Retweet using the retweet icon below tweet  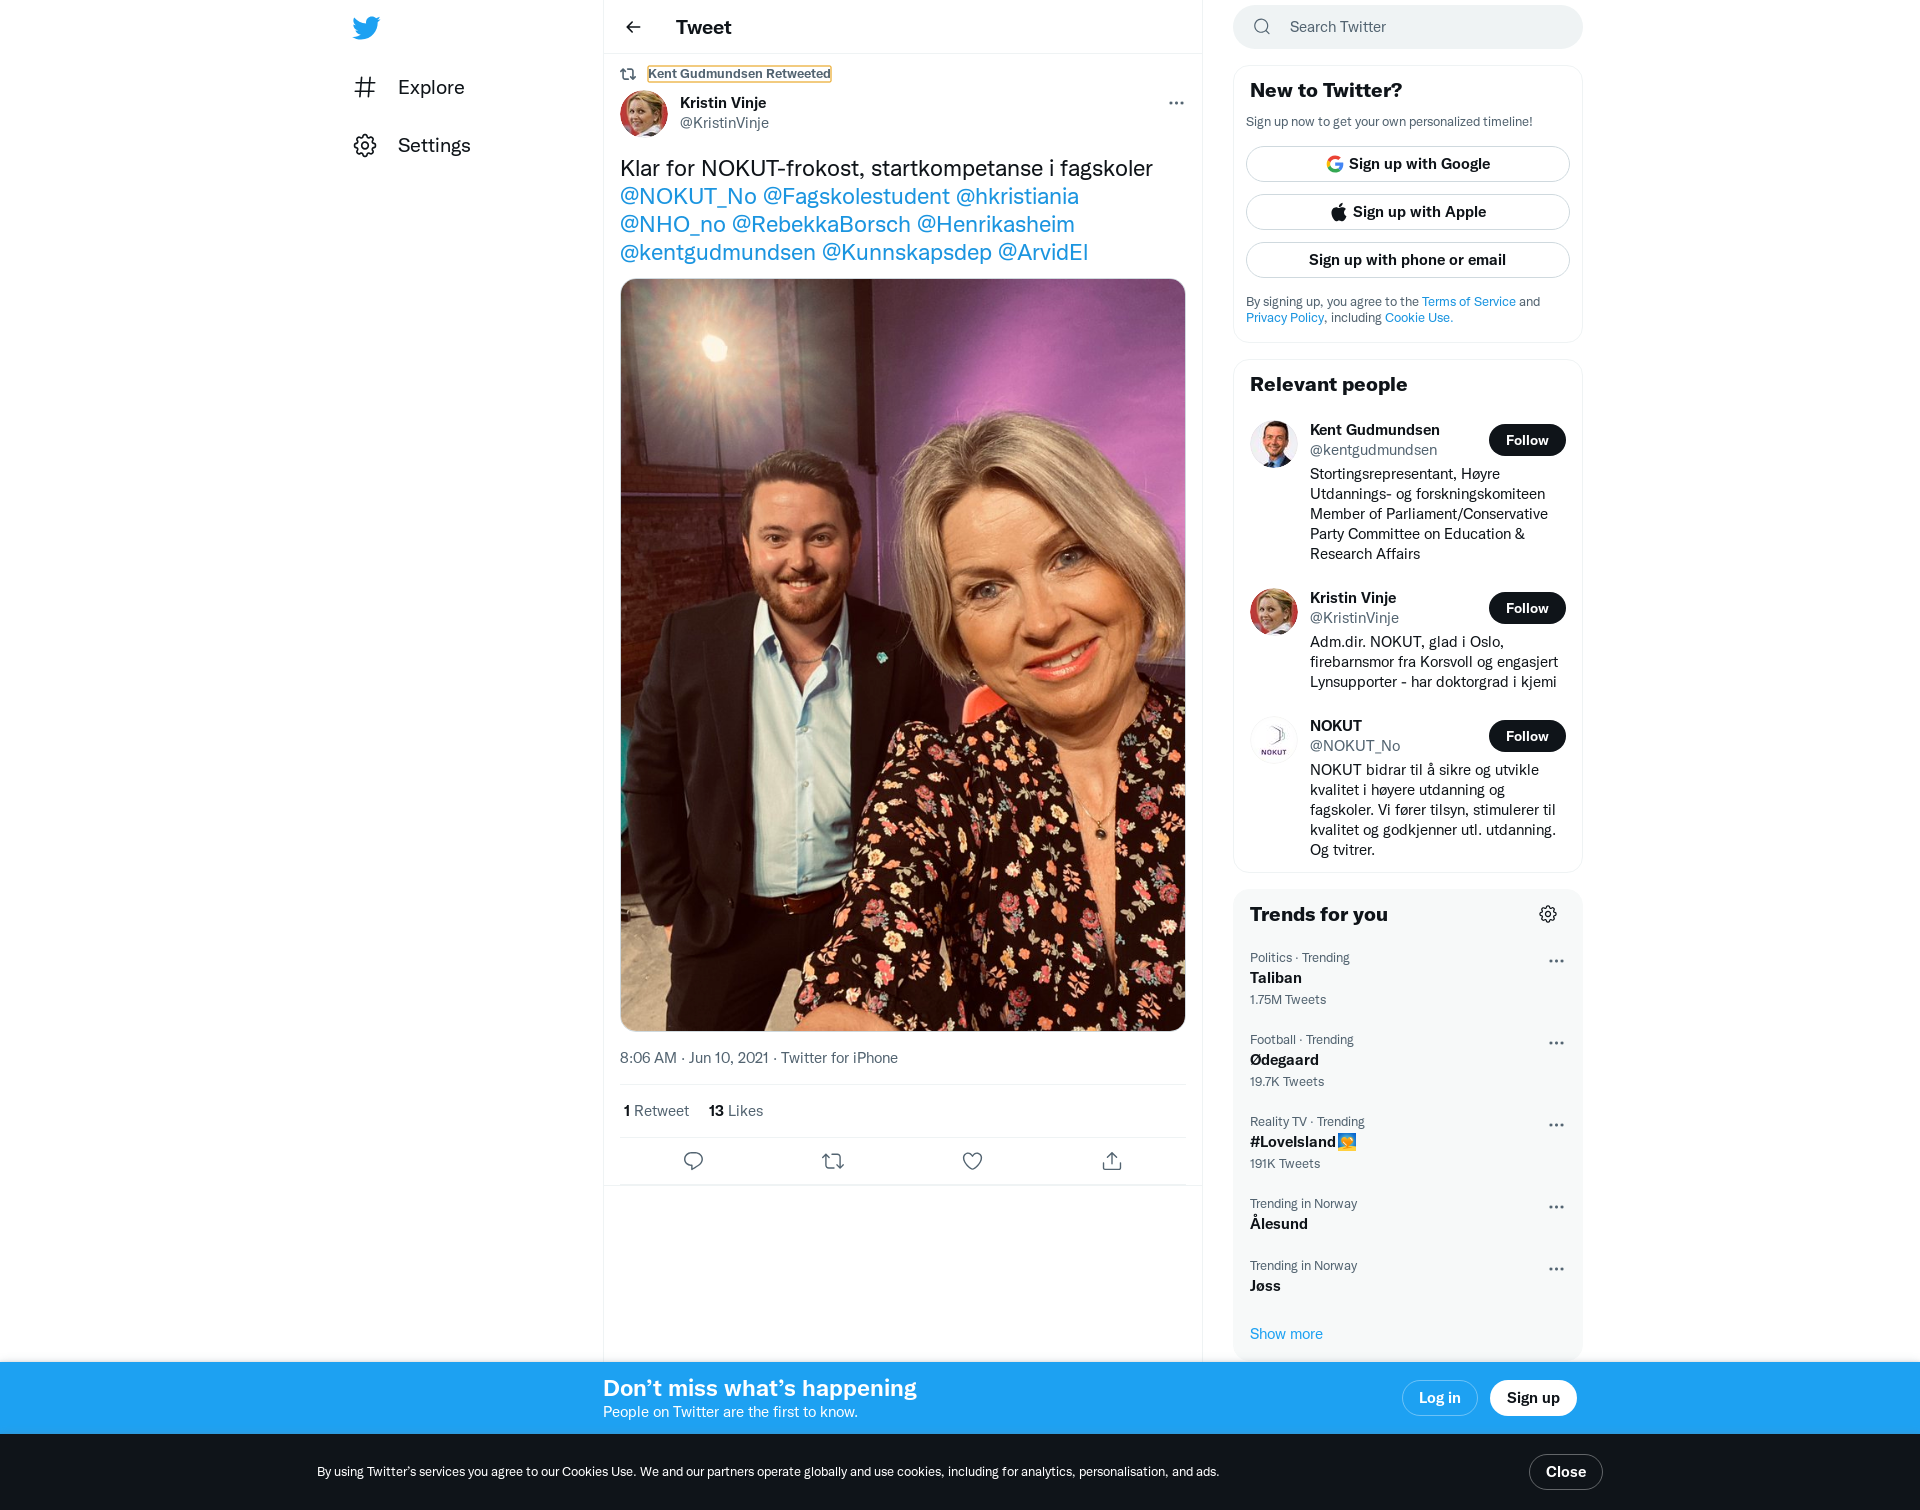[x=833, y=1161]
